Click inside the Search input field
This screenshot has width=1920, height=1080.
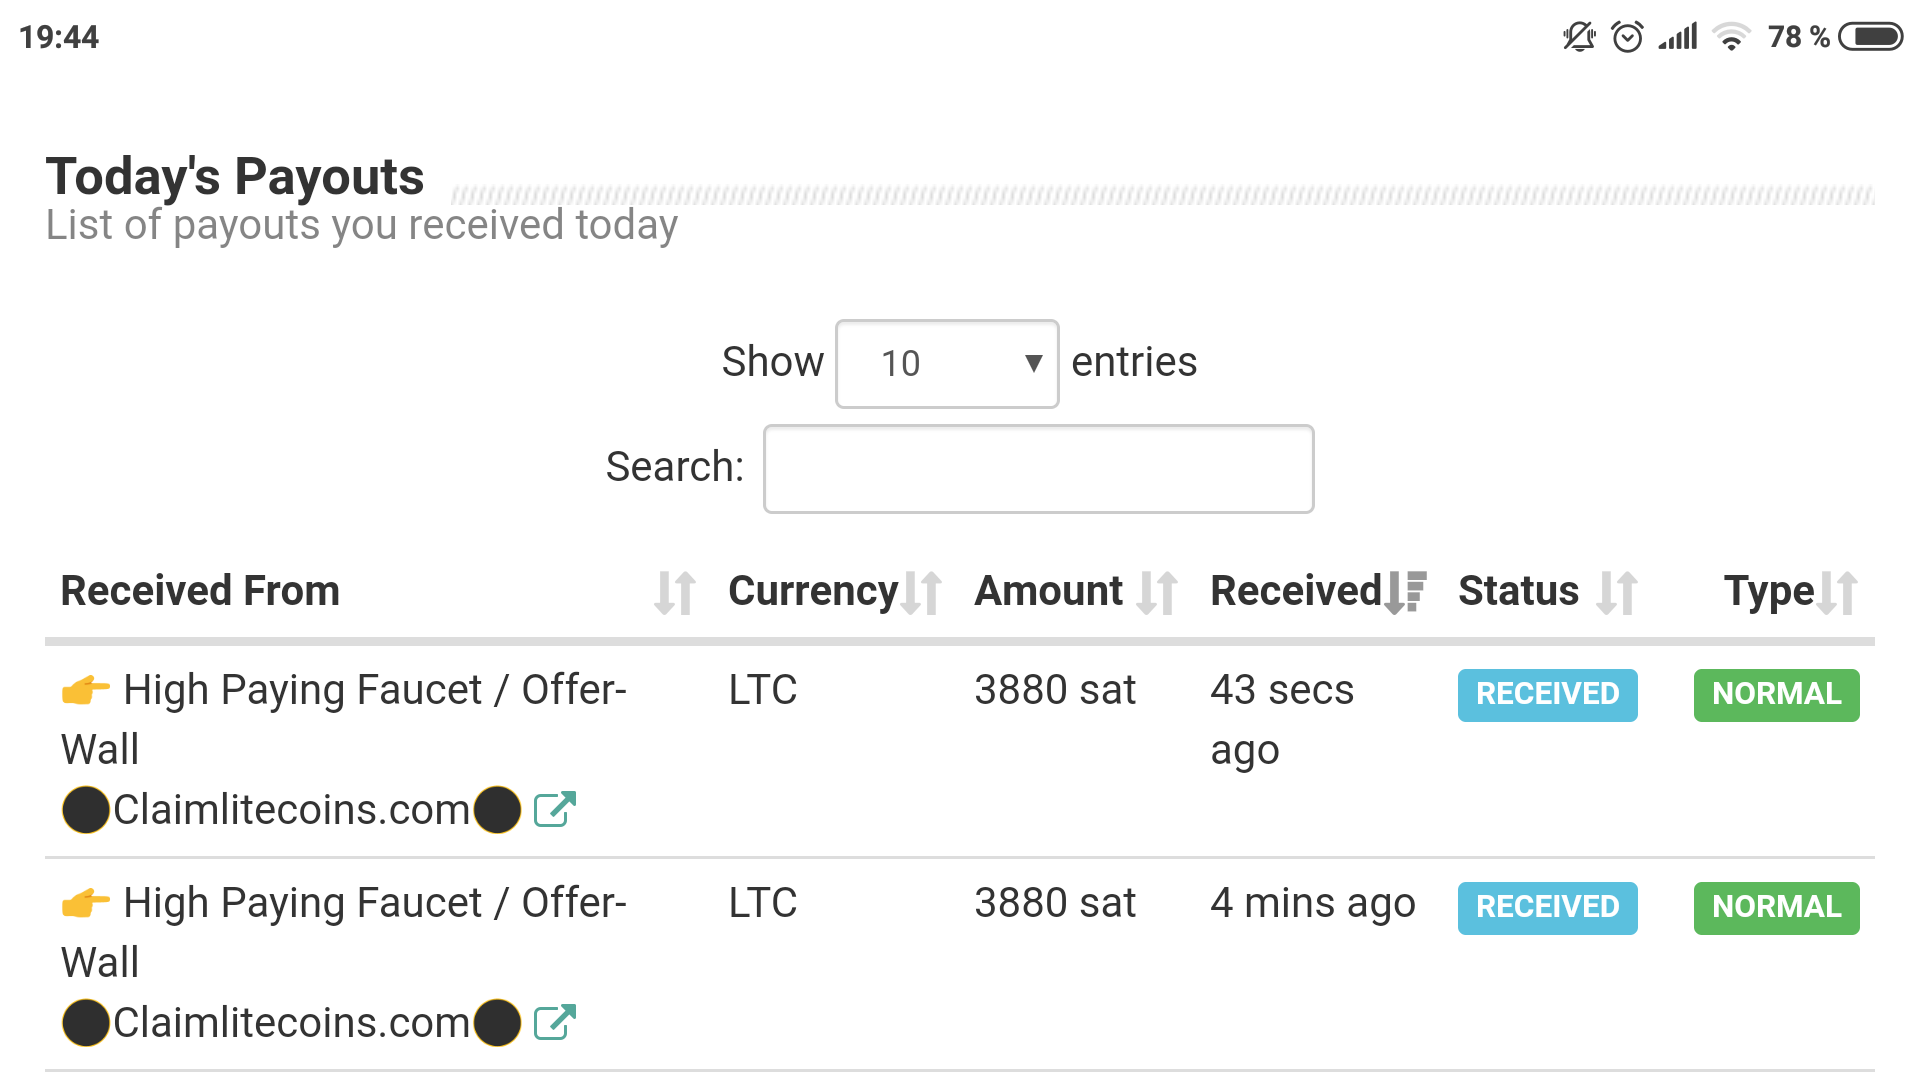pos(1038,469)
